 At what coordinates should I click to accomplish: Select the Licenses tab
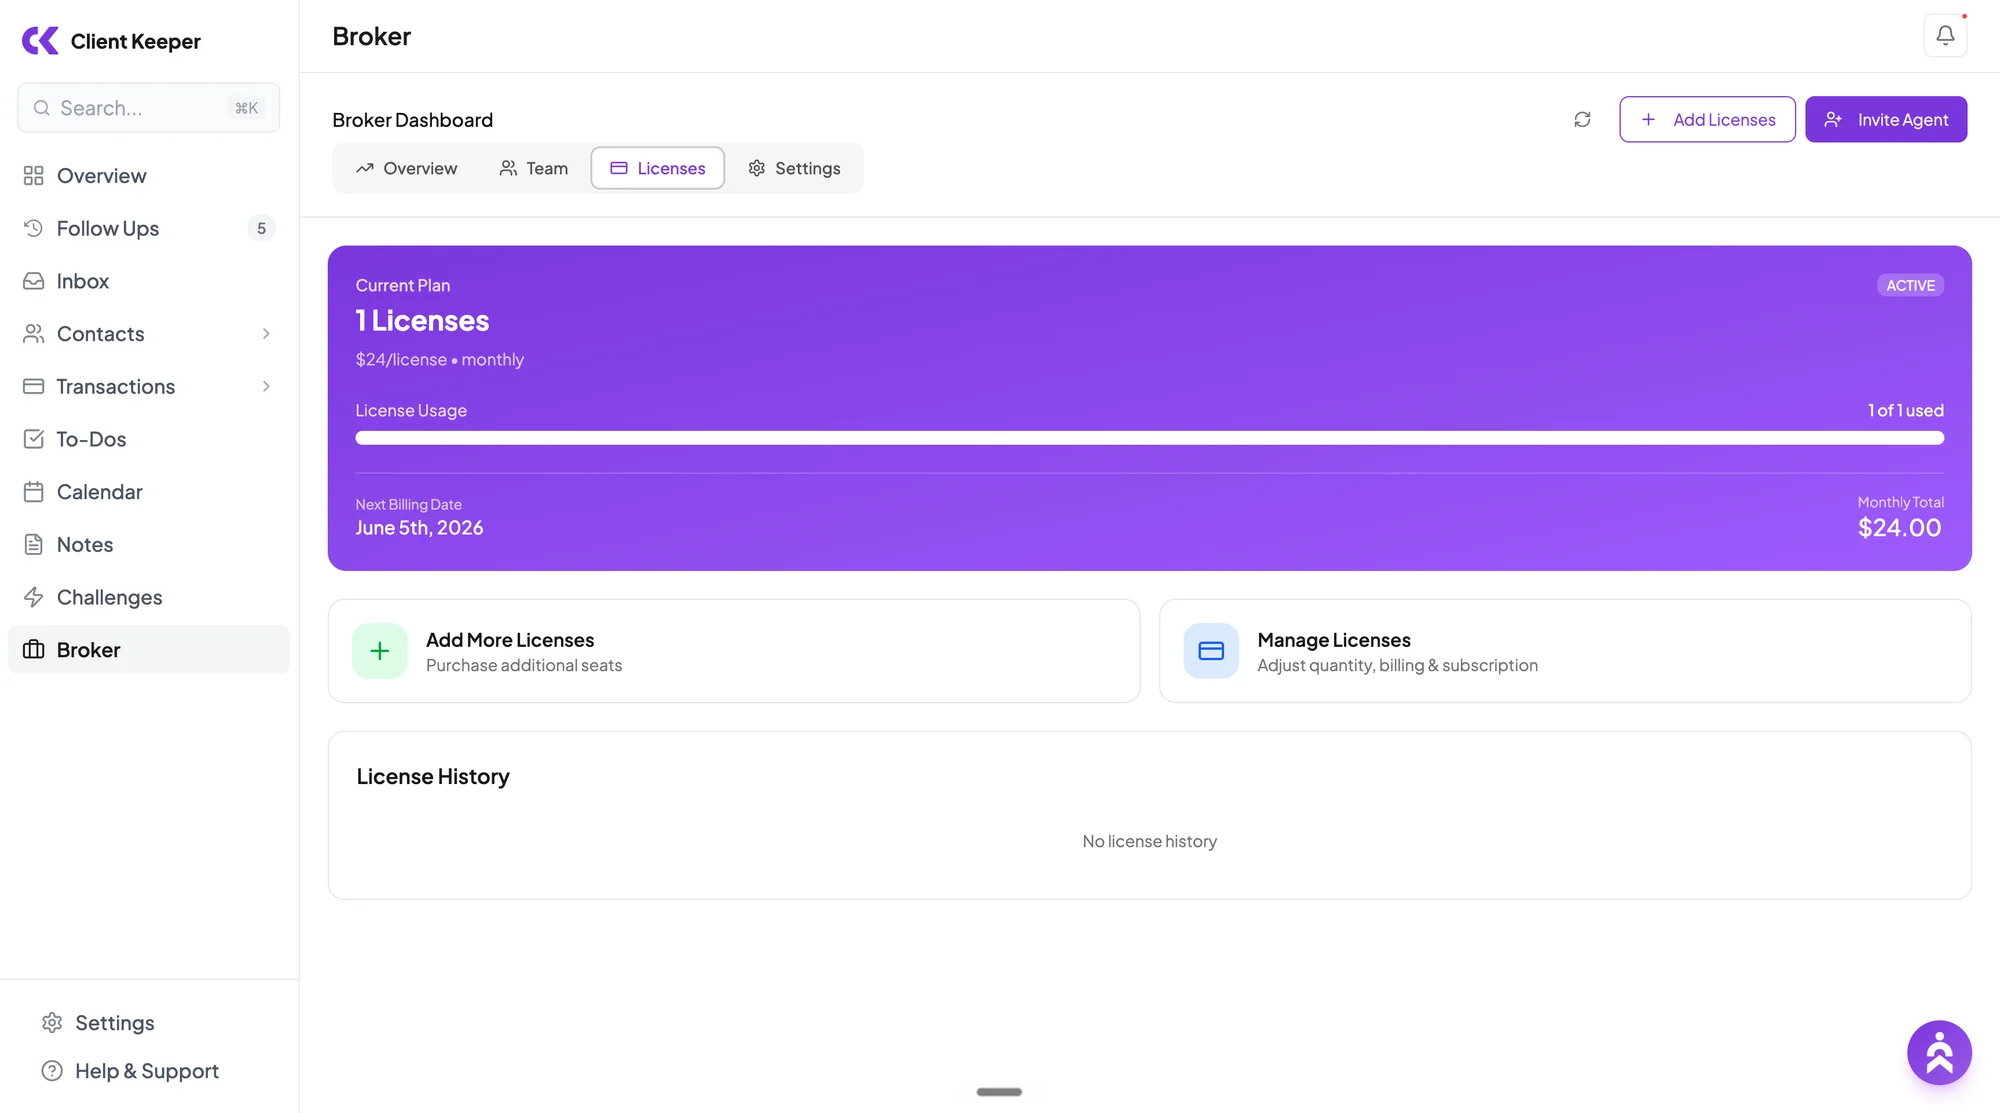pyautogui.click(x=658, y=168)
